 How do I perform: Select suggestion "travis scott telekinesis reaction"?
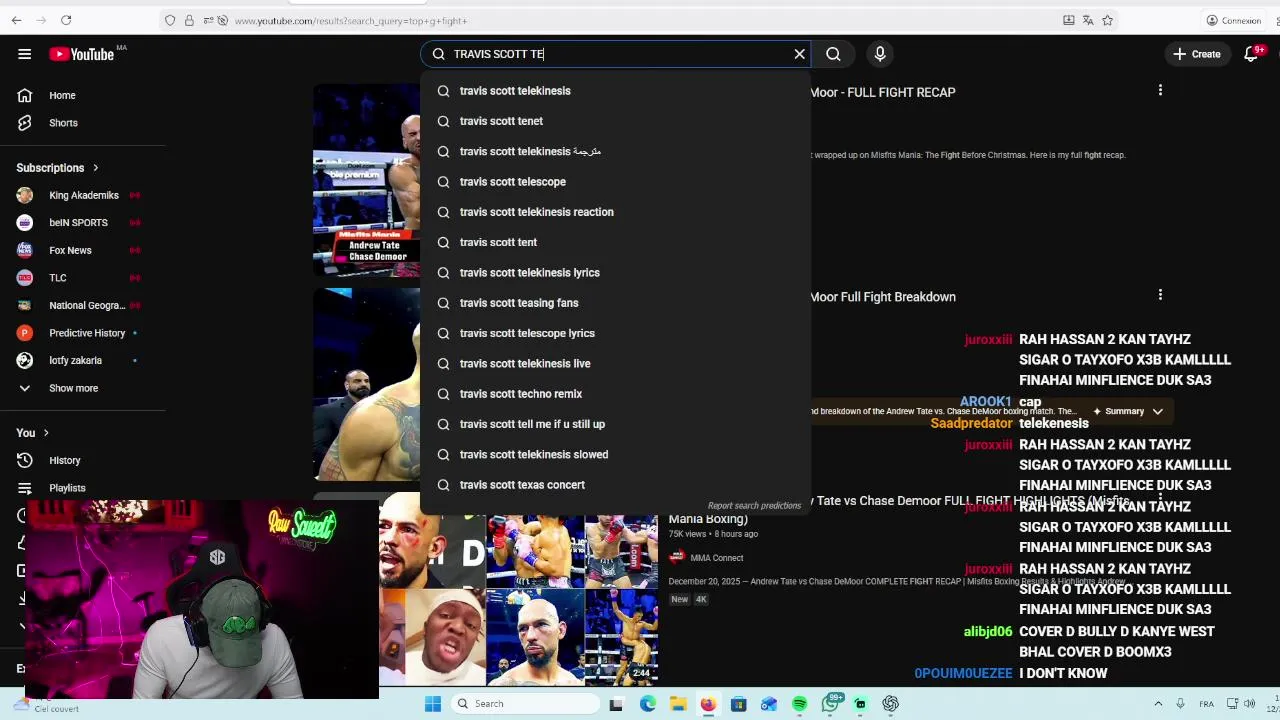[x=615, y=212]
